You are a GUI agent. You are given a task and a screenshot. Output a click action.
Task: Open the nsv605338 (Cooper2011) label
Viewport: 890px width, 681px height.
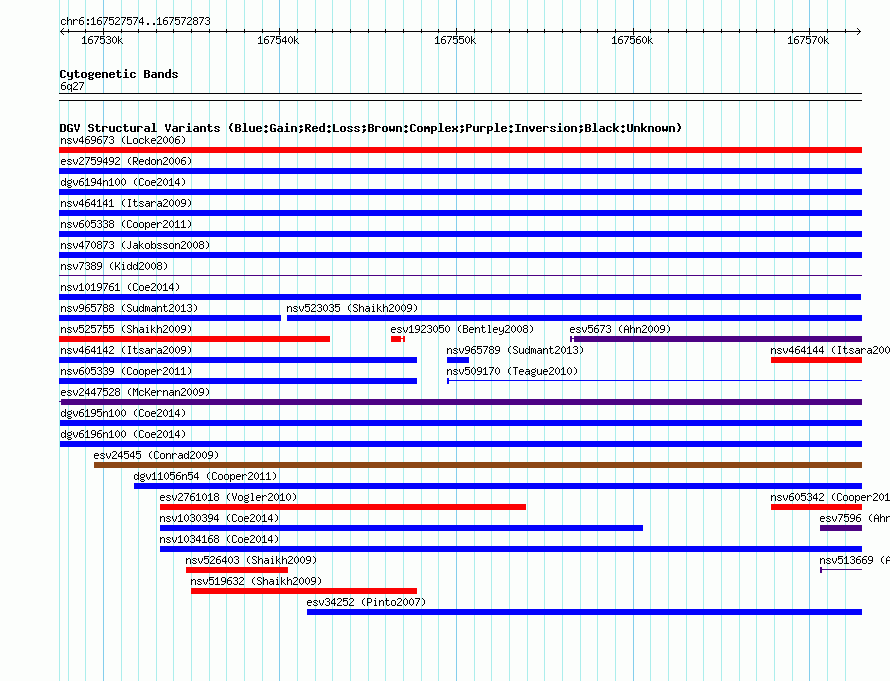[x=126, y=224]
